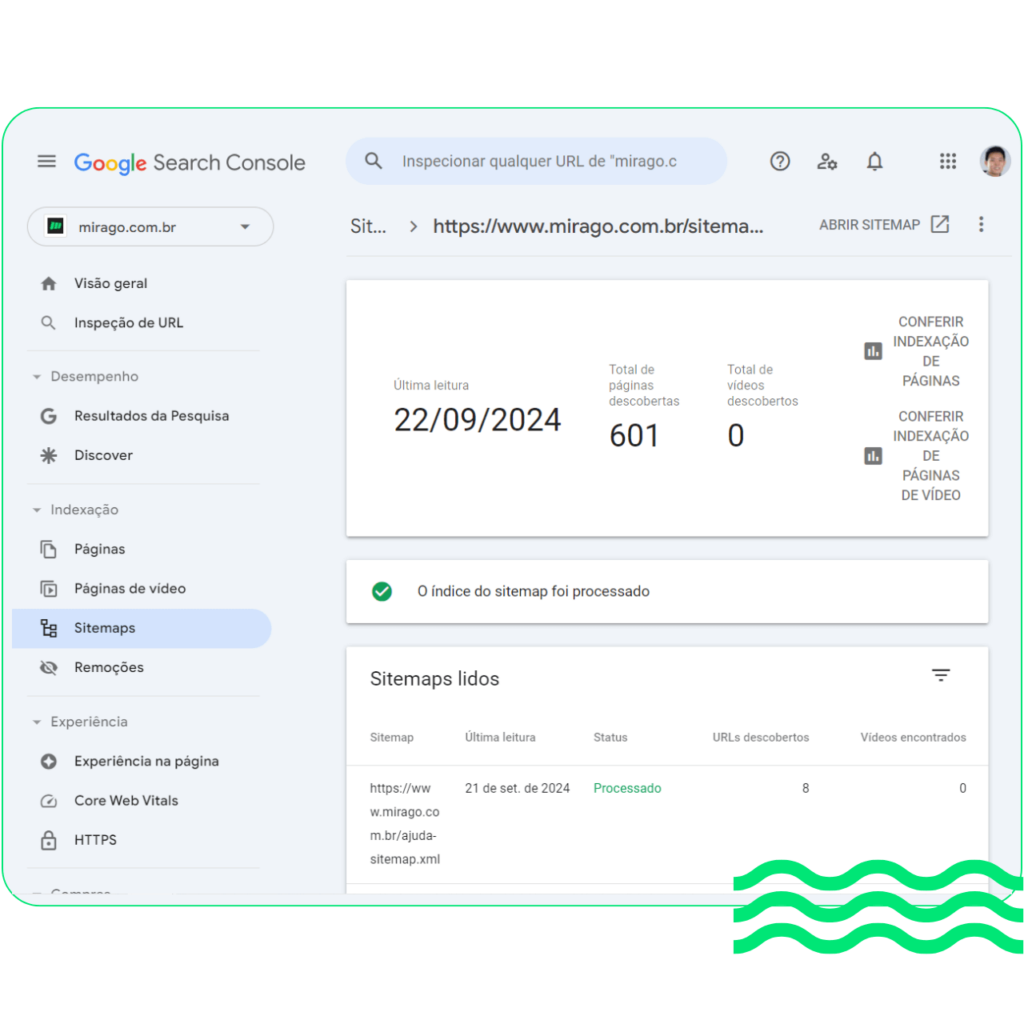1024x1024 pixels.
Task: Open the HTTPS report
Action: [x=95, y=840]
